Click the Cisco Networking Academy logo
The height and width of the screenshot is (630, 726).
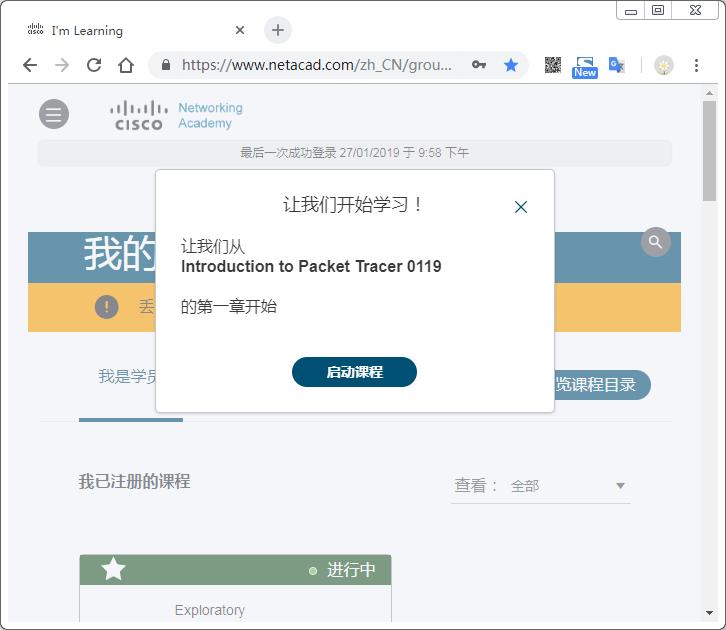click(176, 116)
